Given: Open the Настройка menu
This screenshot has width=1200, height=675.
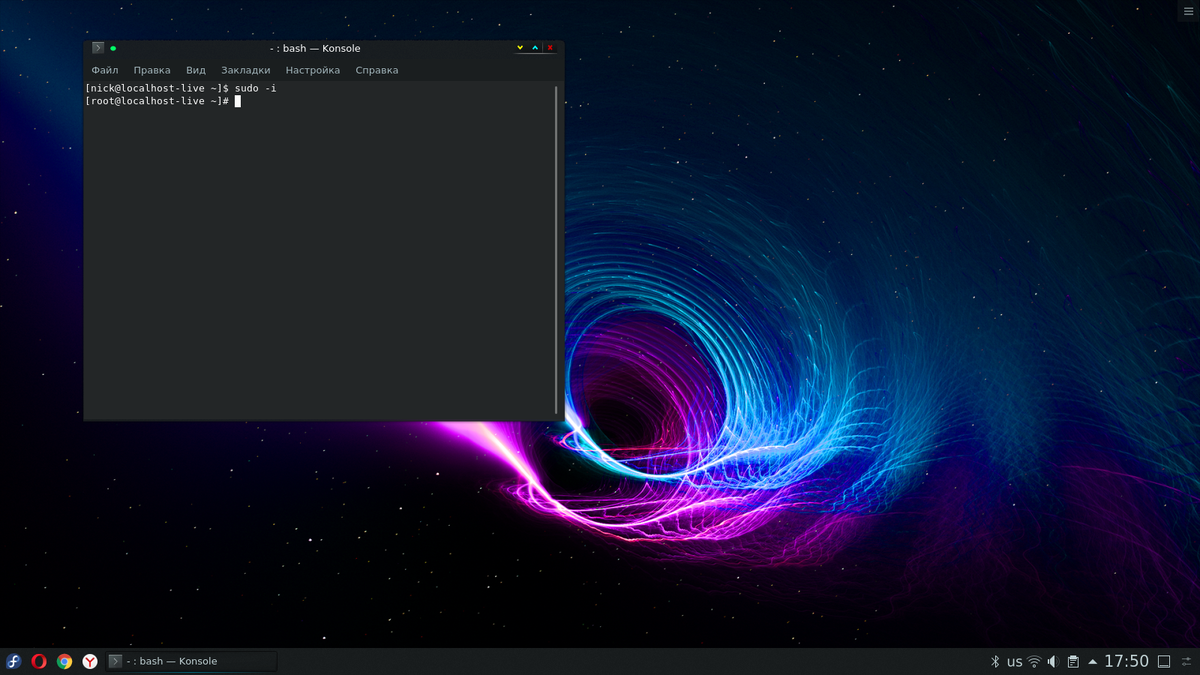Looking at the screenshot, I should click(x=313, y=70).
